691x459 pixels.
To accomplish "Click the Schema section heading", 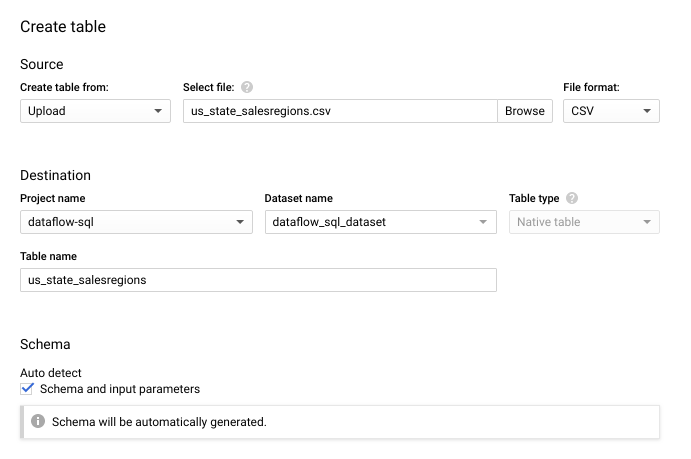I will click(x=45, y=345).
